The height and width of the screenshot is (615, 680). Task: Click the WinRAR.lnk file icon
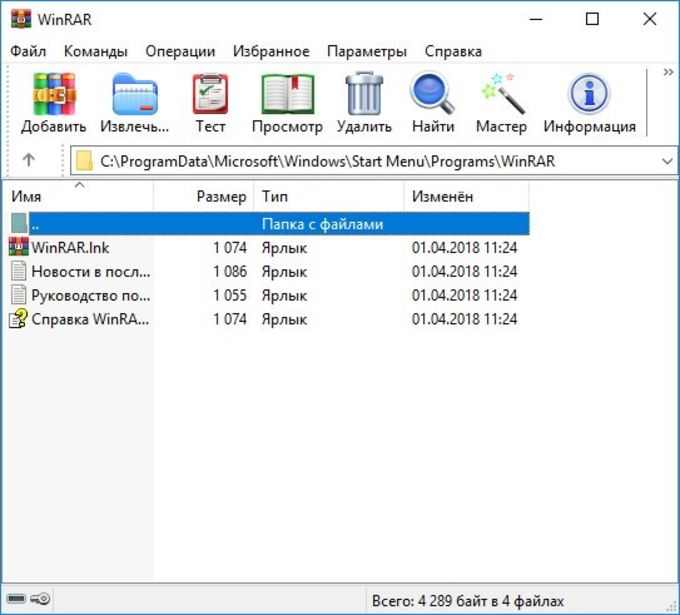(x=19, y=247)
